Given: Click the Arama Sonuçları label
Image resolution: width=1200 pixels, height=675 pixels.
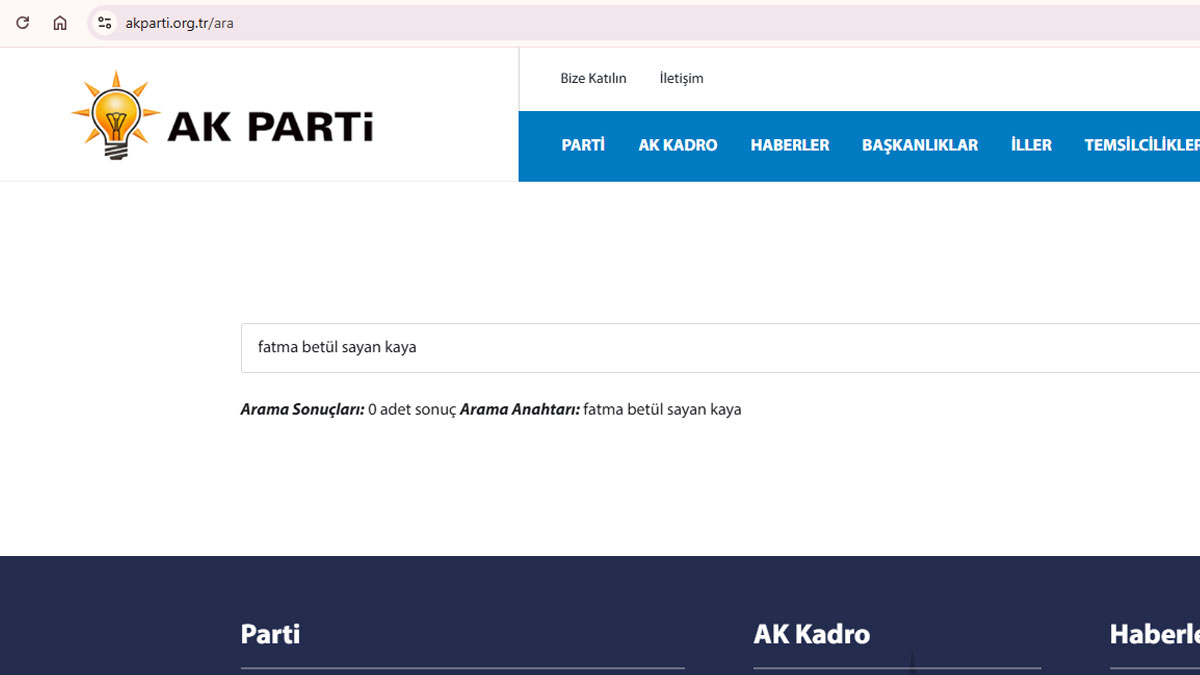Looking at the screenshot, I should (x=302, y=410).
